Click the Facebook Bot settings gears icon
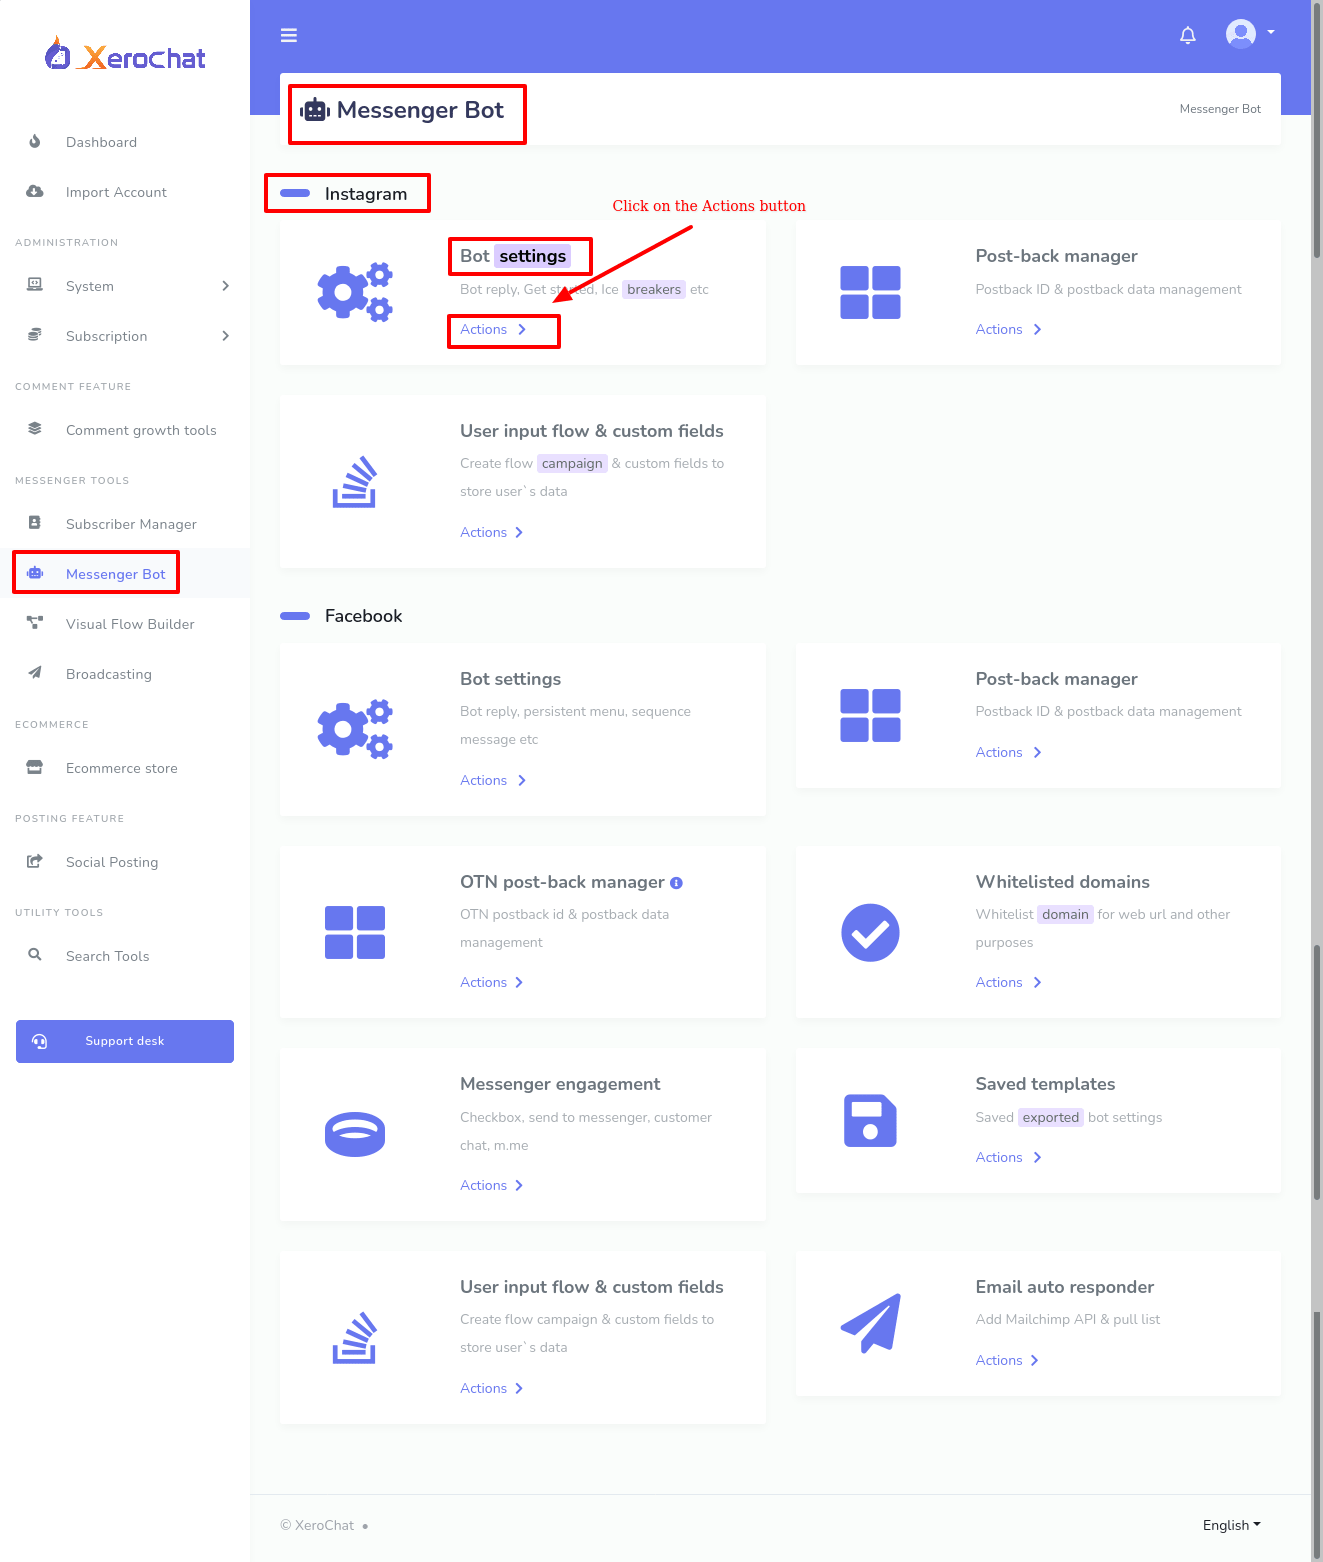The height and width of the screenshot is (1562, 1323). 355,729
